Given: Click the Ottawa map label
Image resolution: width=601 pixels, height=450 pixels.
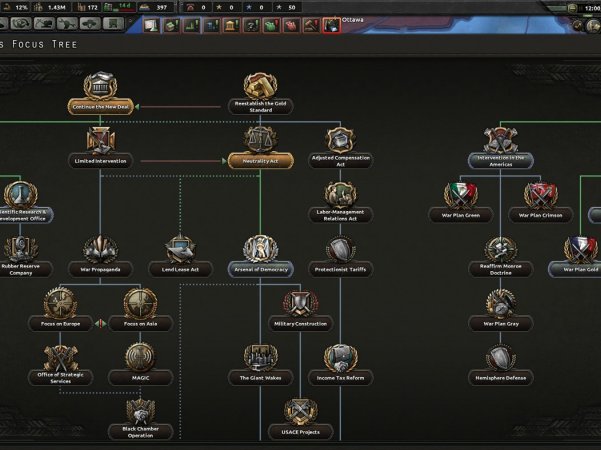Looking at the screenshot, I should 352,20.
